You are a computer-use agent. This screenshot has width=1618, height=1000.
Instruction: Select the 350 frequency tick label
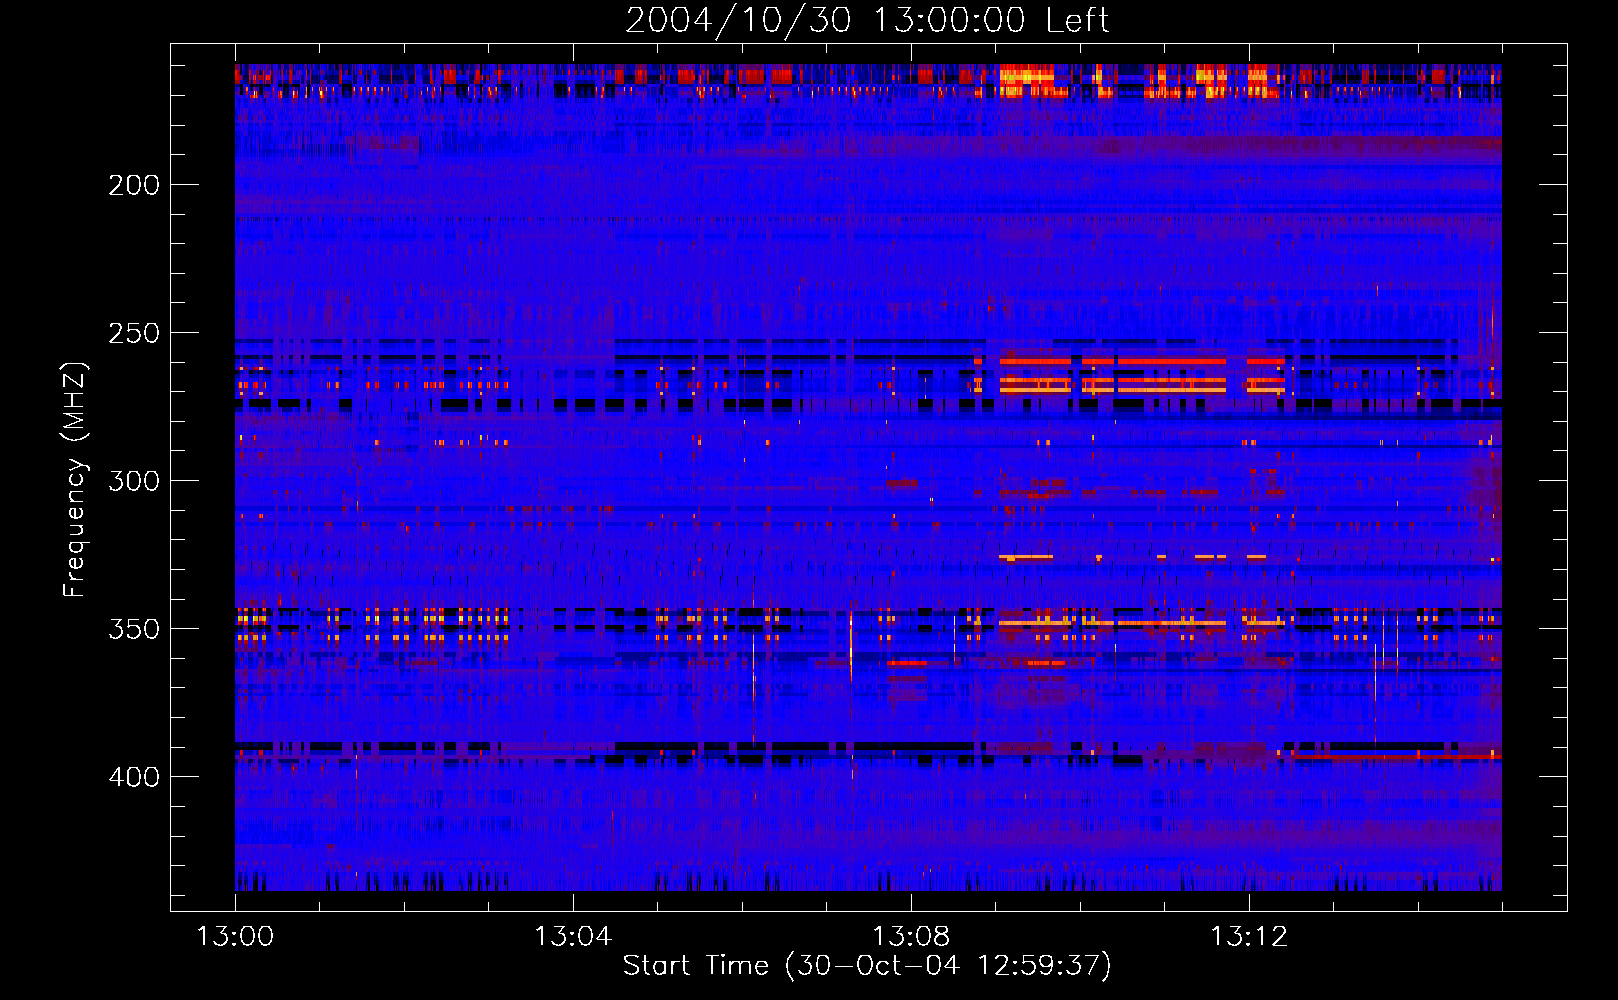coord(134,629)
